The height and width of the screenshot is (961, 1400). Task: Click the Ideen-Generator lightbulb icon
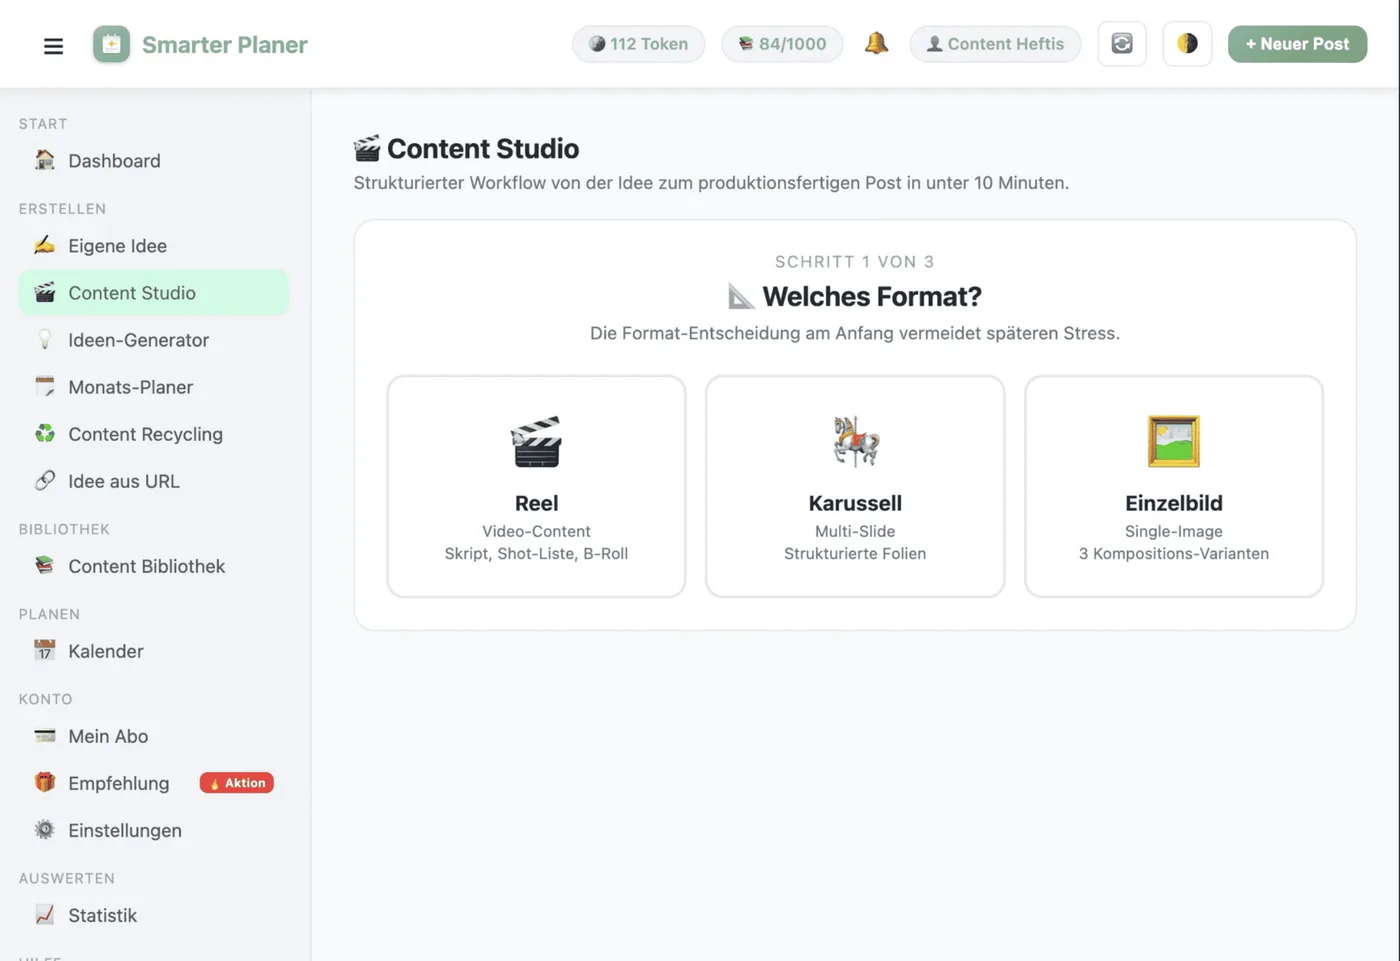coord(45,339)
